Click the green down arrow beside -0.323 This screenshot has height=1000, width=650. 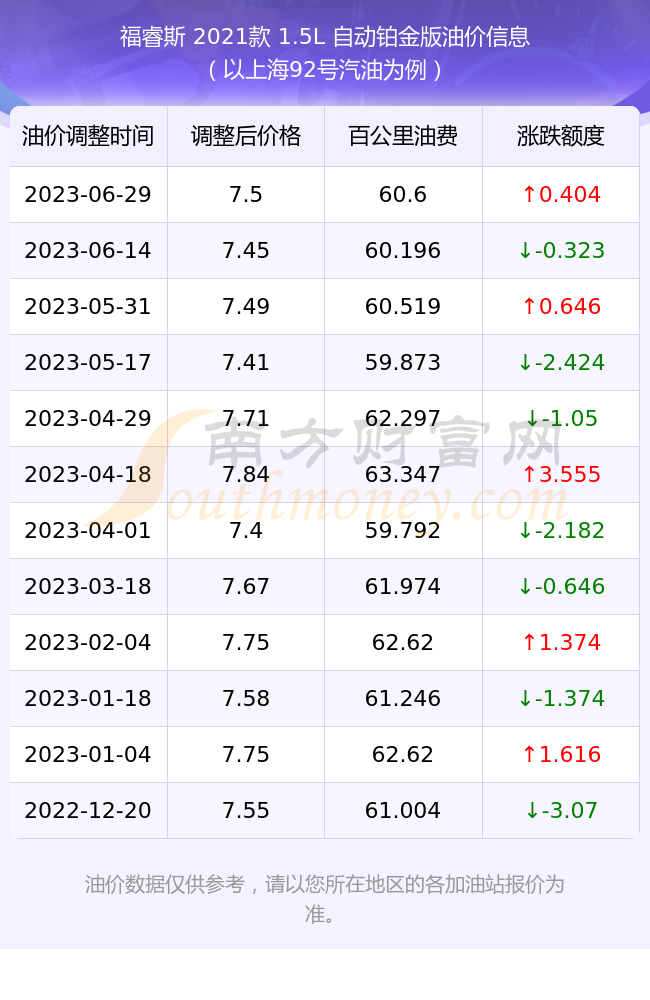(x=525, y=251)
